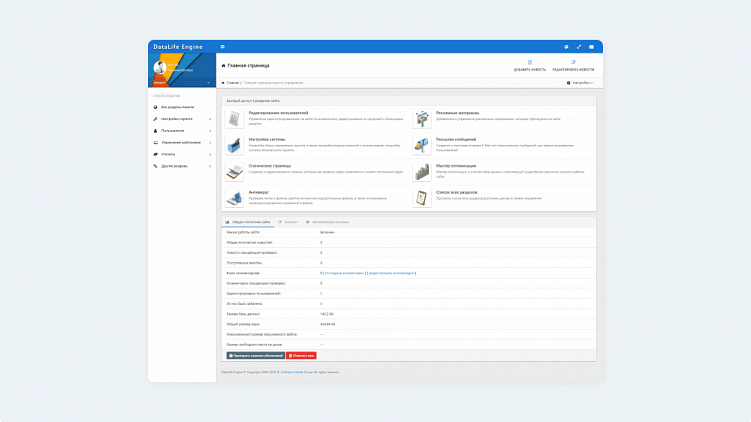Click the globe icon beside Все разделы панели
Screen dimensions: 751x422
(x=155, y=107)
